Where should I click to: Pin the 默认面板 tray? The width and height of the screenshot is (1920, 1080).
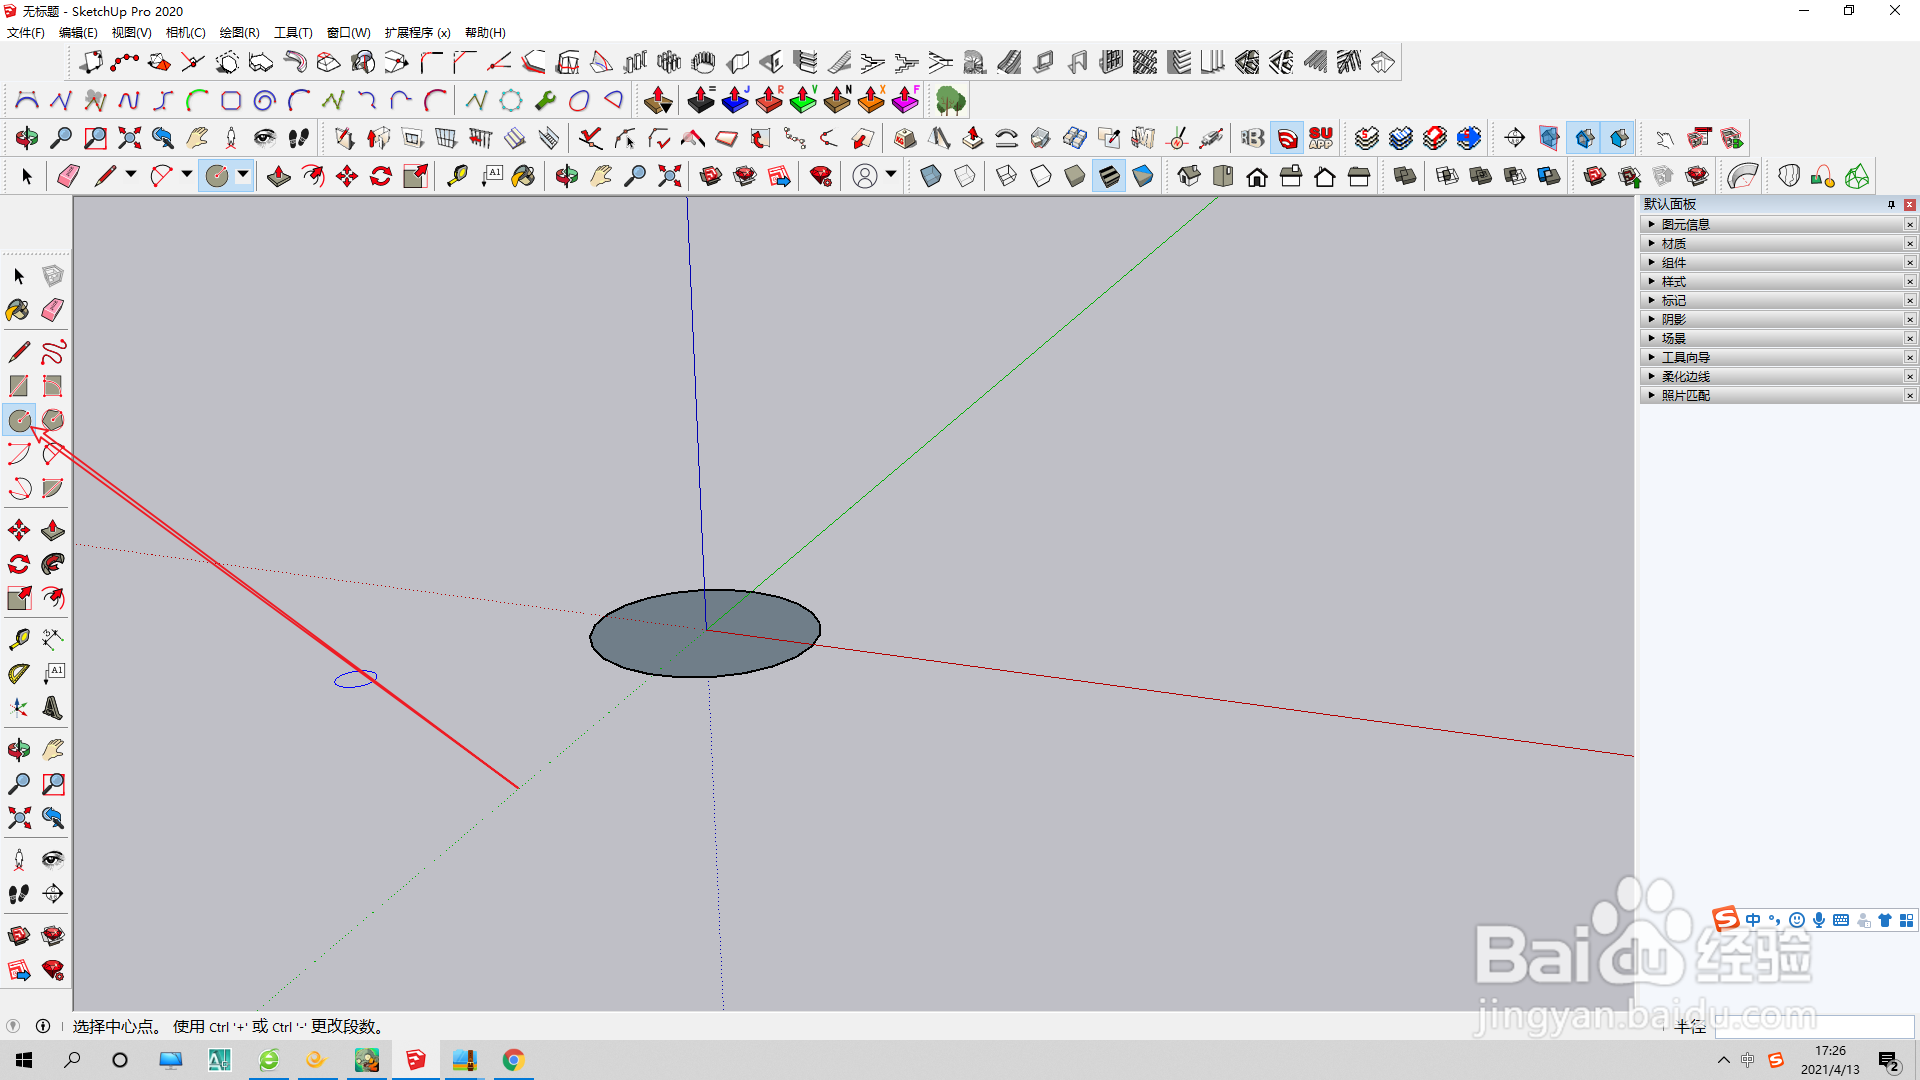[x=1891, y=204]
